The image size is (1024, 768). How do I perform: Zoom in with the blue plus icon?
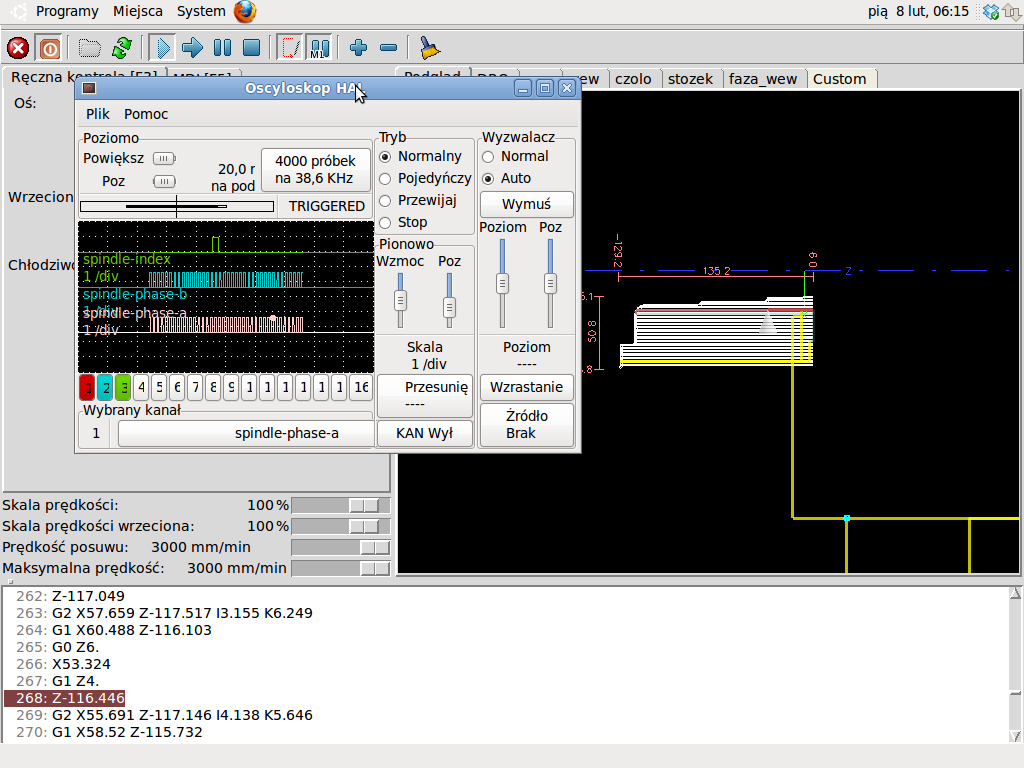pyautogui.click(x=359, y=48)
